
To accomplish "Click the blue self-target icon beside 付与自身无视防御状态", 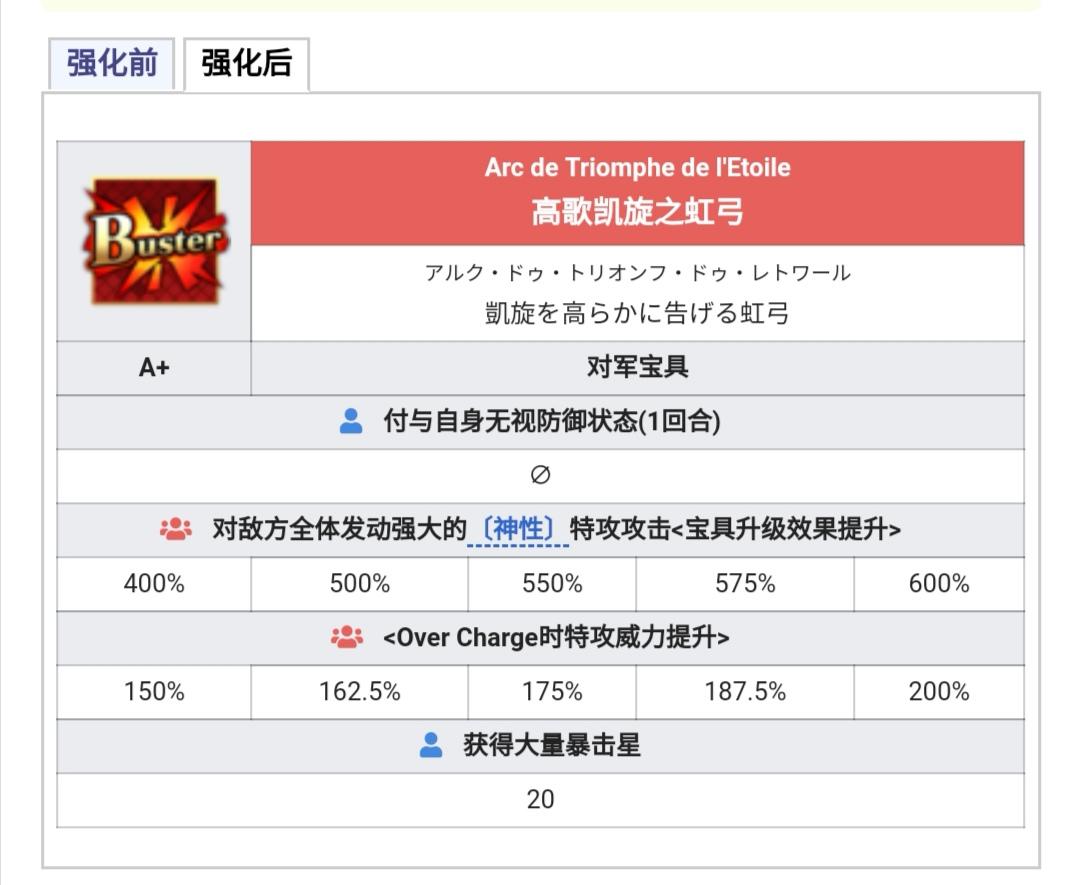I will tap(351, 421).
